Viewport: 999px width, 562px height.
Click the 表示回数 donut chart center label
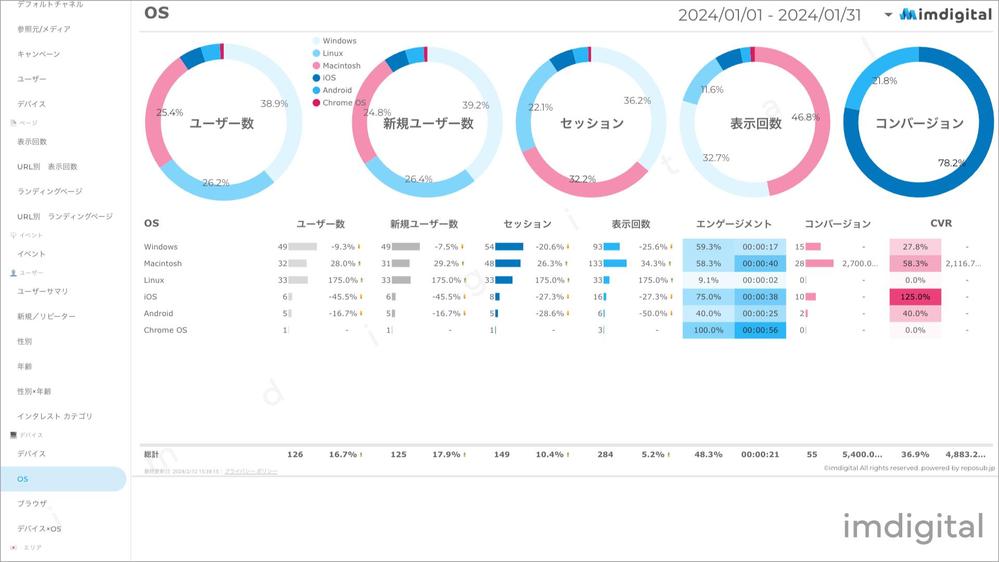[756, 124]
